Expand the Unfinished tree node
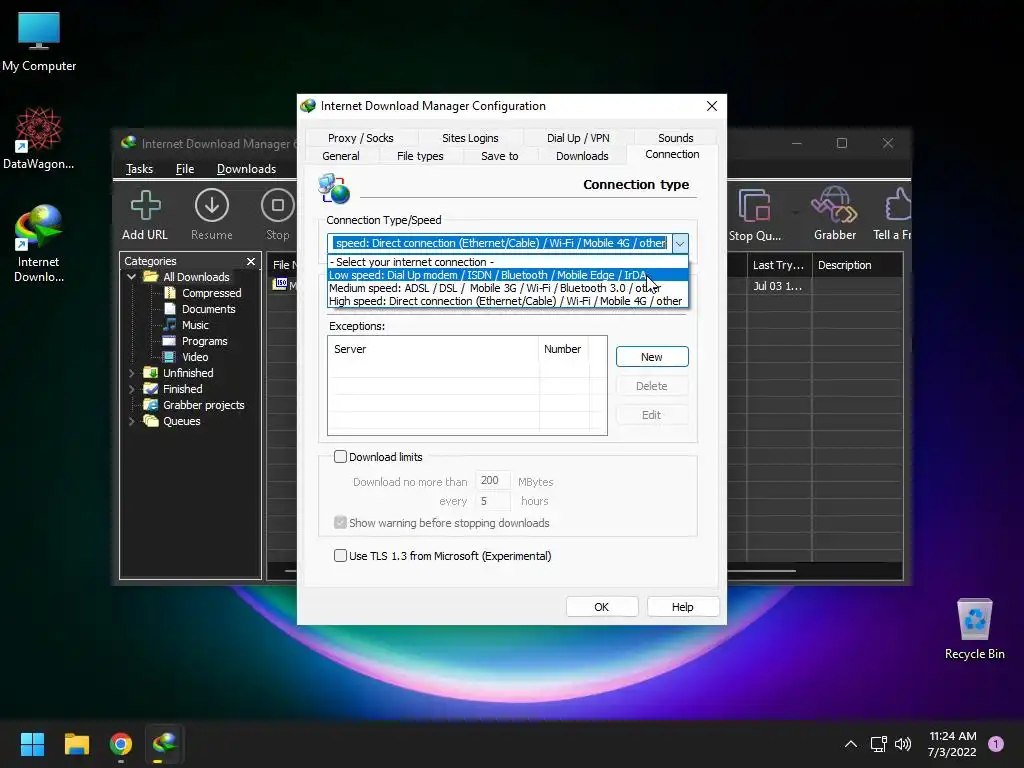Screen dimensions: 1024x768 pyautogui.click(x=131, y=373)
